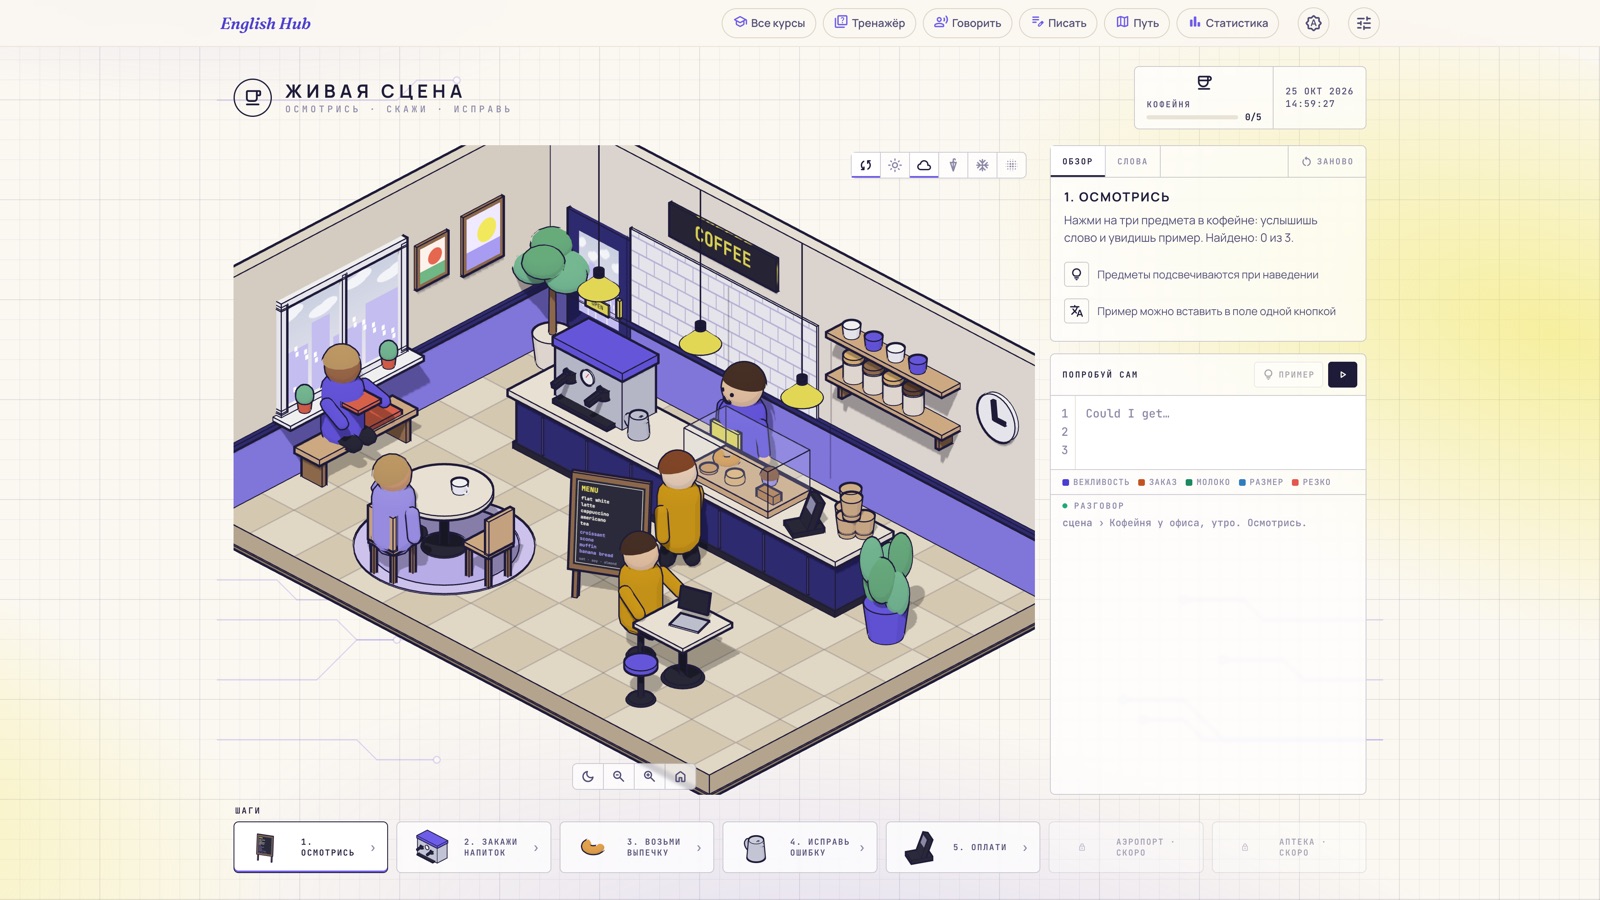This screenshot has width=1600, height=900.
Task: Switch to the Обзор tab
Action: tap(1077, 161)
